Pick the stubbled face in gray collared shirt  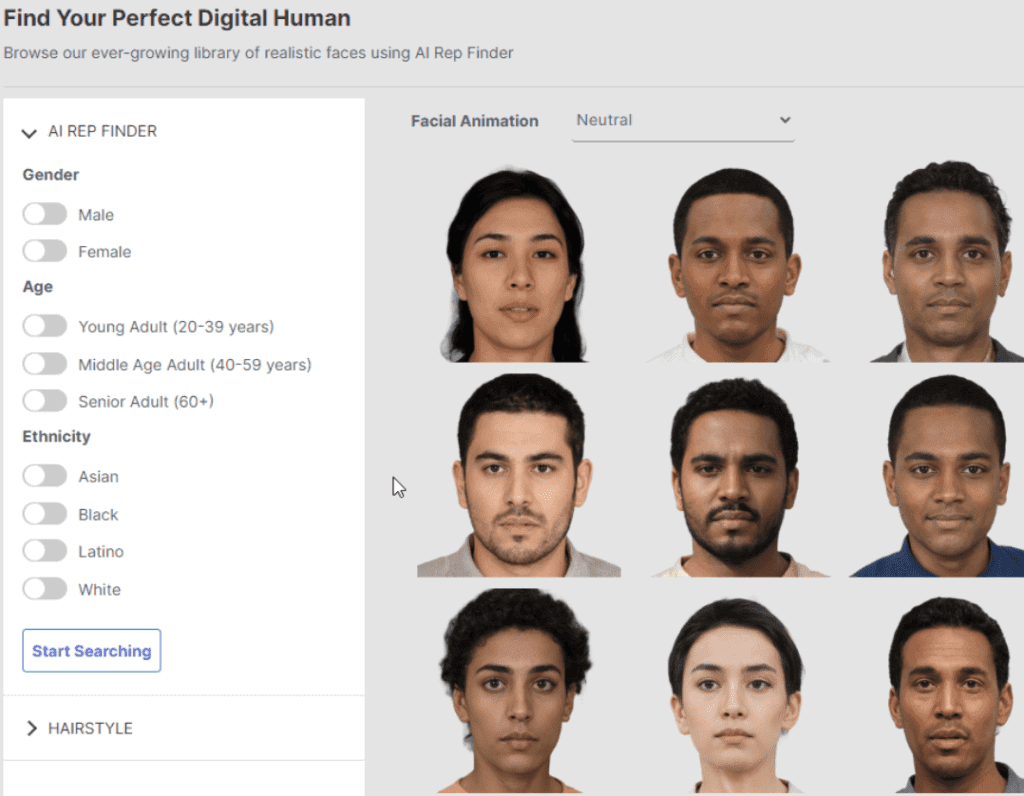[520, 478]
